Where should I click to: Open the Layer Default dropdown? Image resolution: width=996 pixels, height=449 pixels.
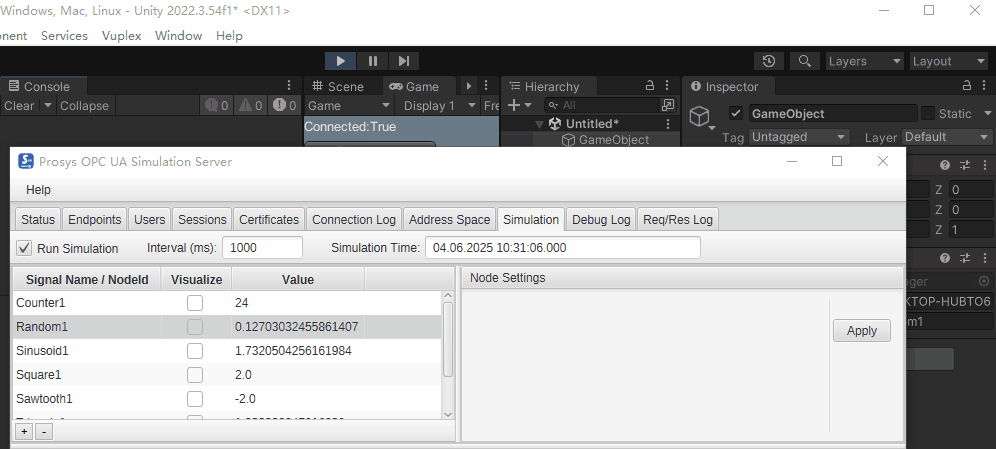coord(947,137)
